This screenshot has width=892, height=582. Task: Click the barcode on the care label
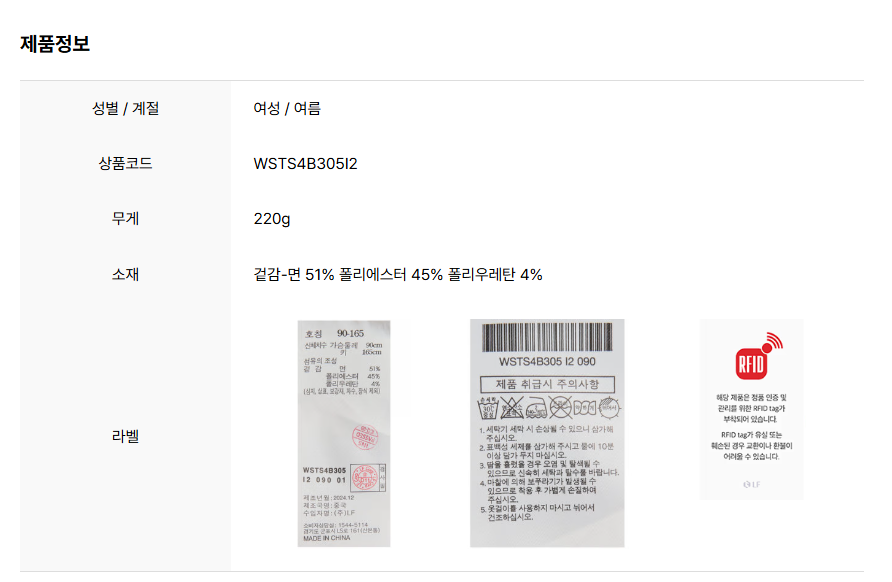[x=547, y=337]
